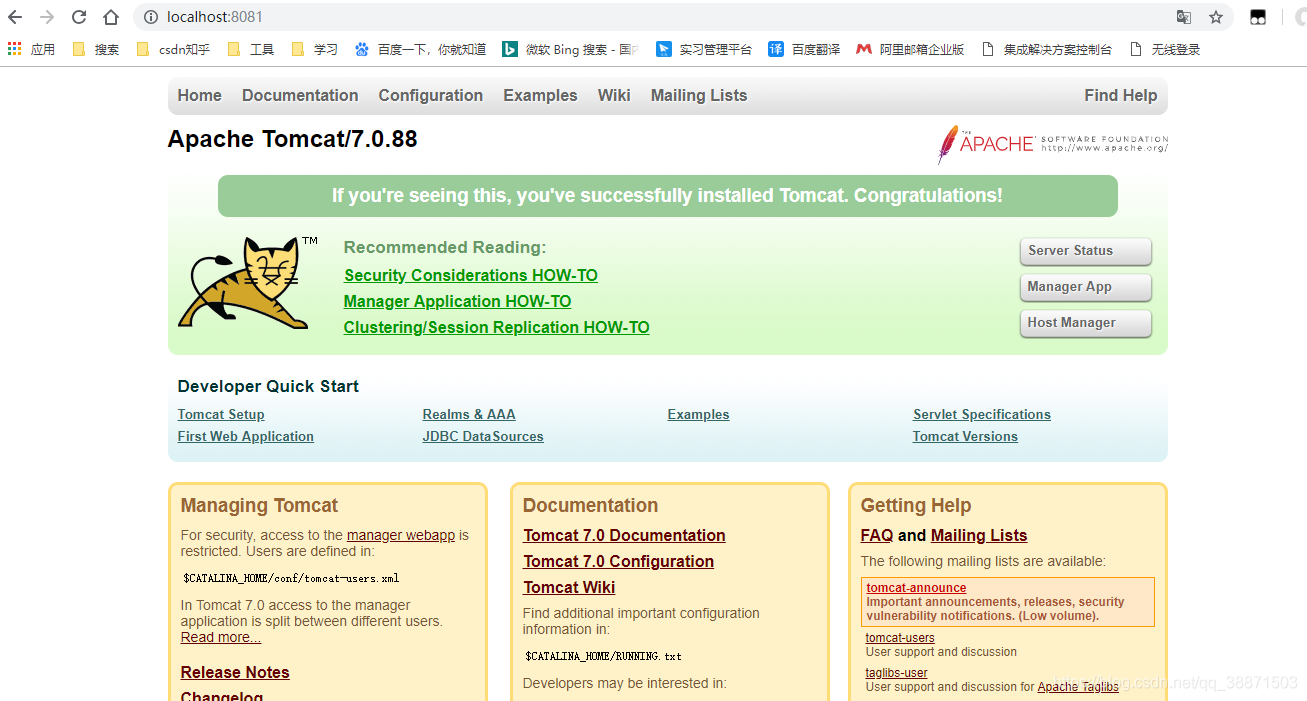Open the Tomcat Setup link

pos(221,414)
